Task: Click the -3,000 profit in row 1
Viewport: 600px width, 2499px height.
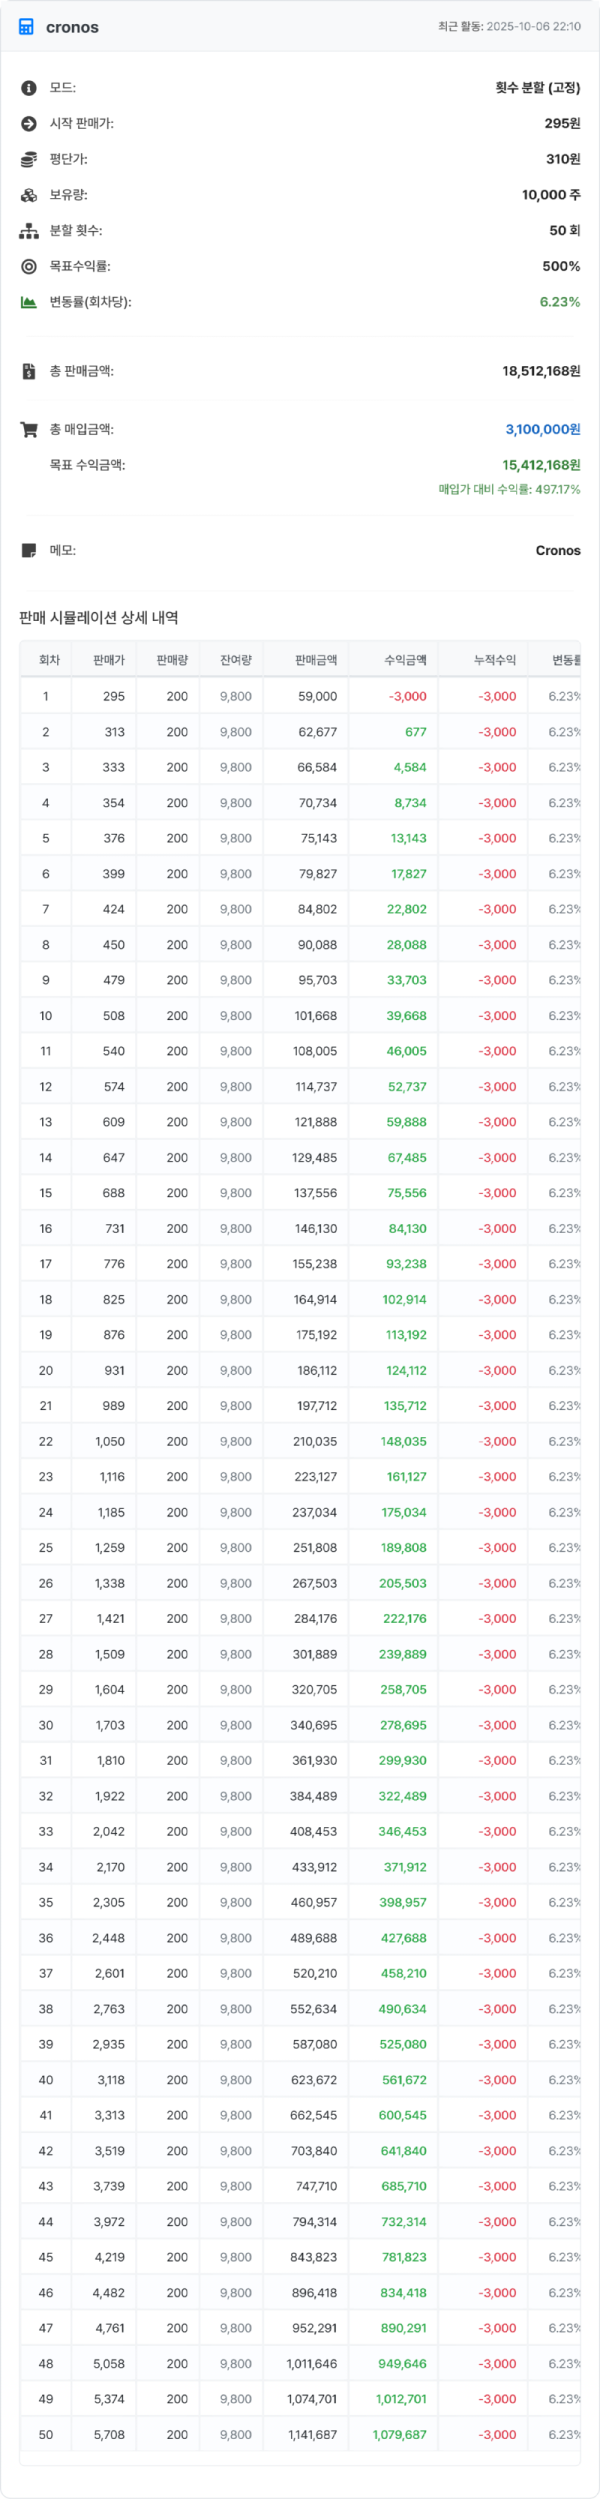Action: pyautogui.click(x=408, y=696)
